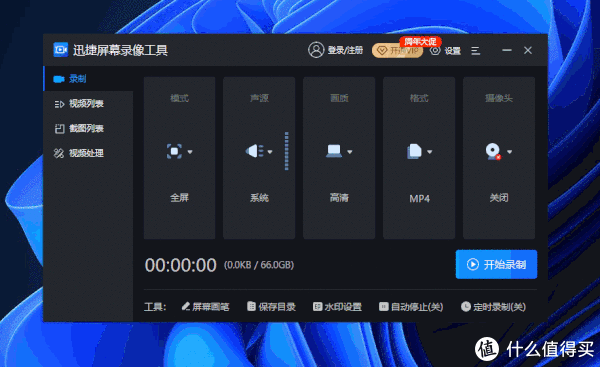
Task: Start recording with 开始录制 button
Action: [496, 264]
